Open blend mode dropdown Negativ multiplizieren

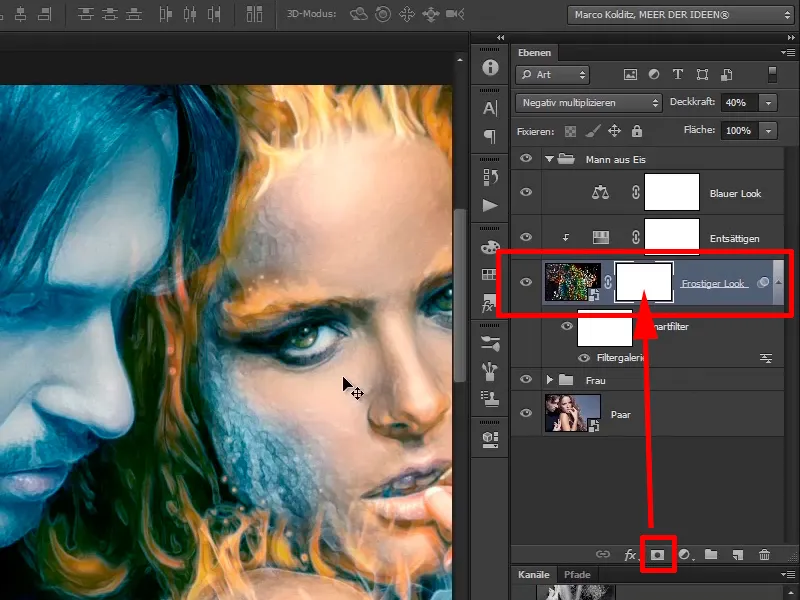tap(589, 103)
